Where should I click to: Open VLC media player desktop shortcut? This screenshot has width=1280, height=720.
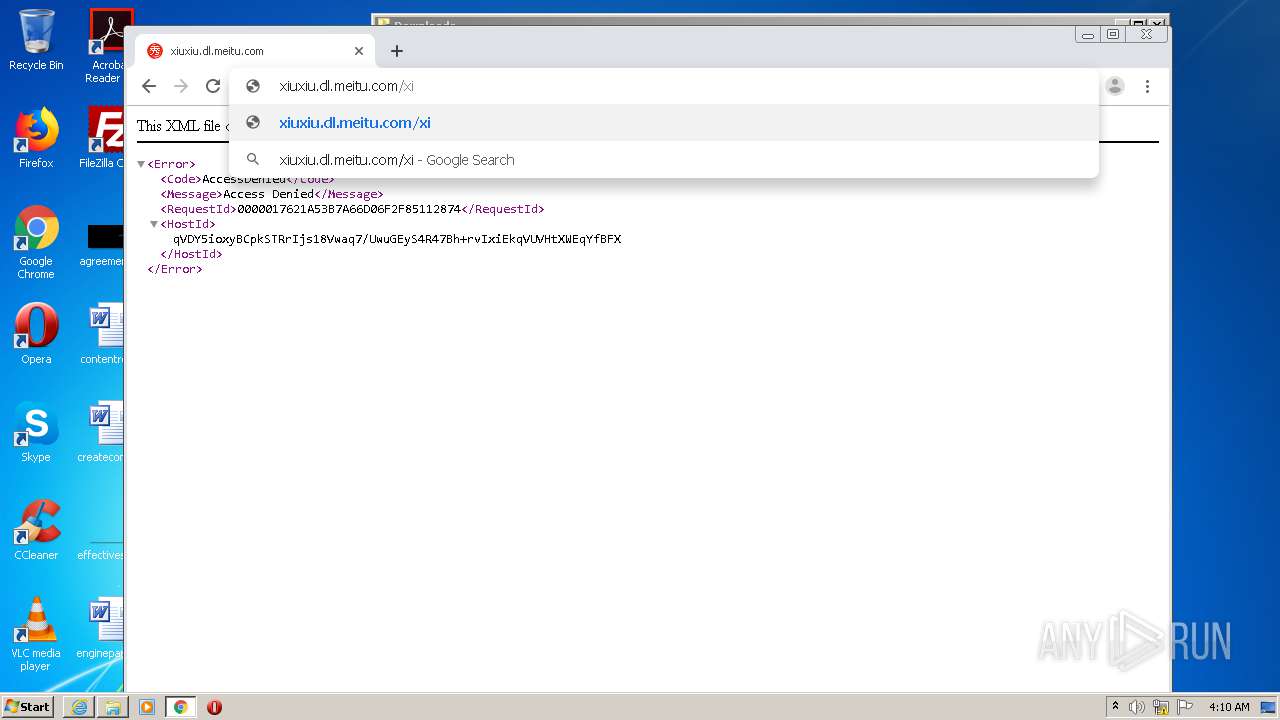(x=36, y=634)
